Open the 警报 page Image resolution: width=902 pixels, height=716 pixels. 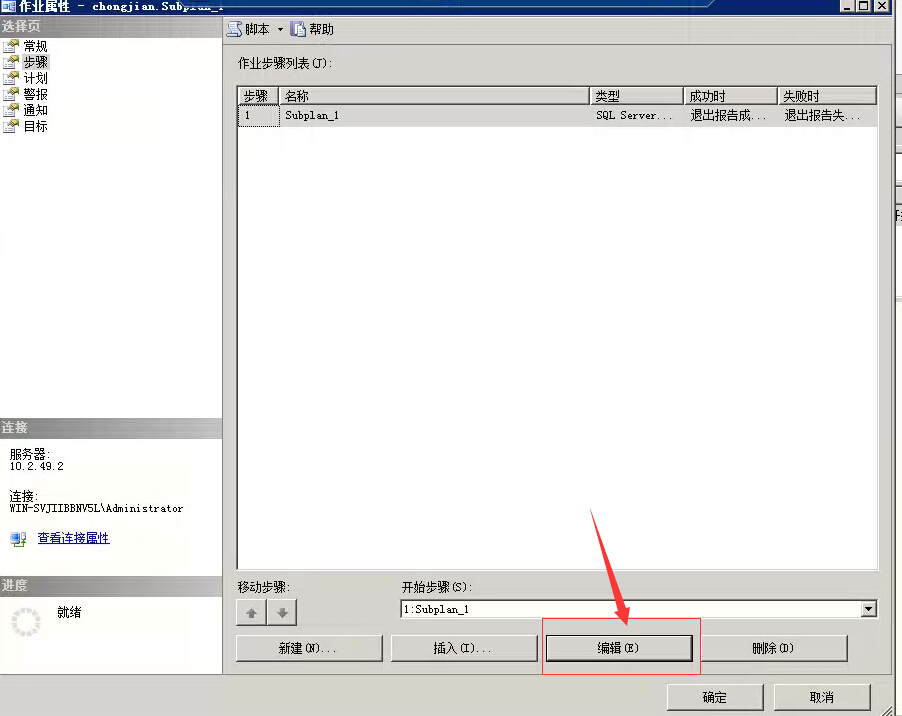(x=35, y=94)
